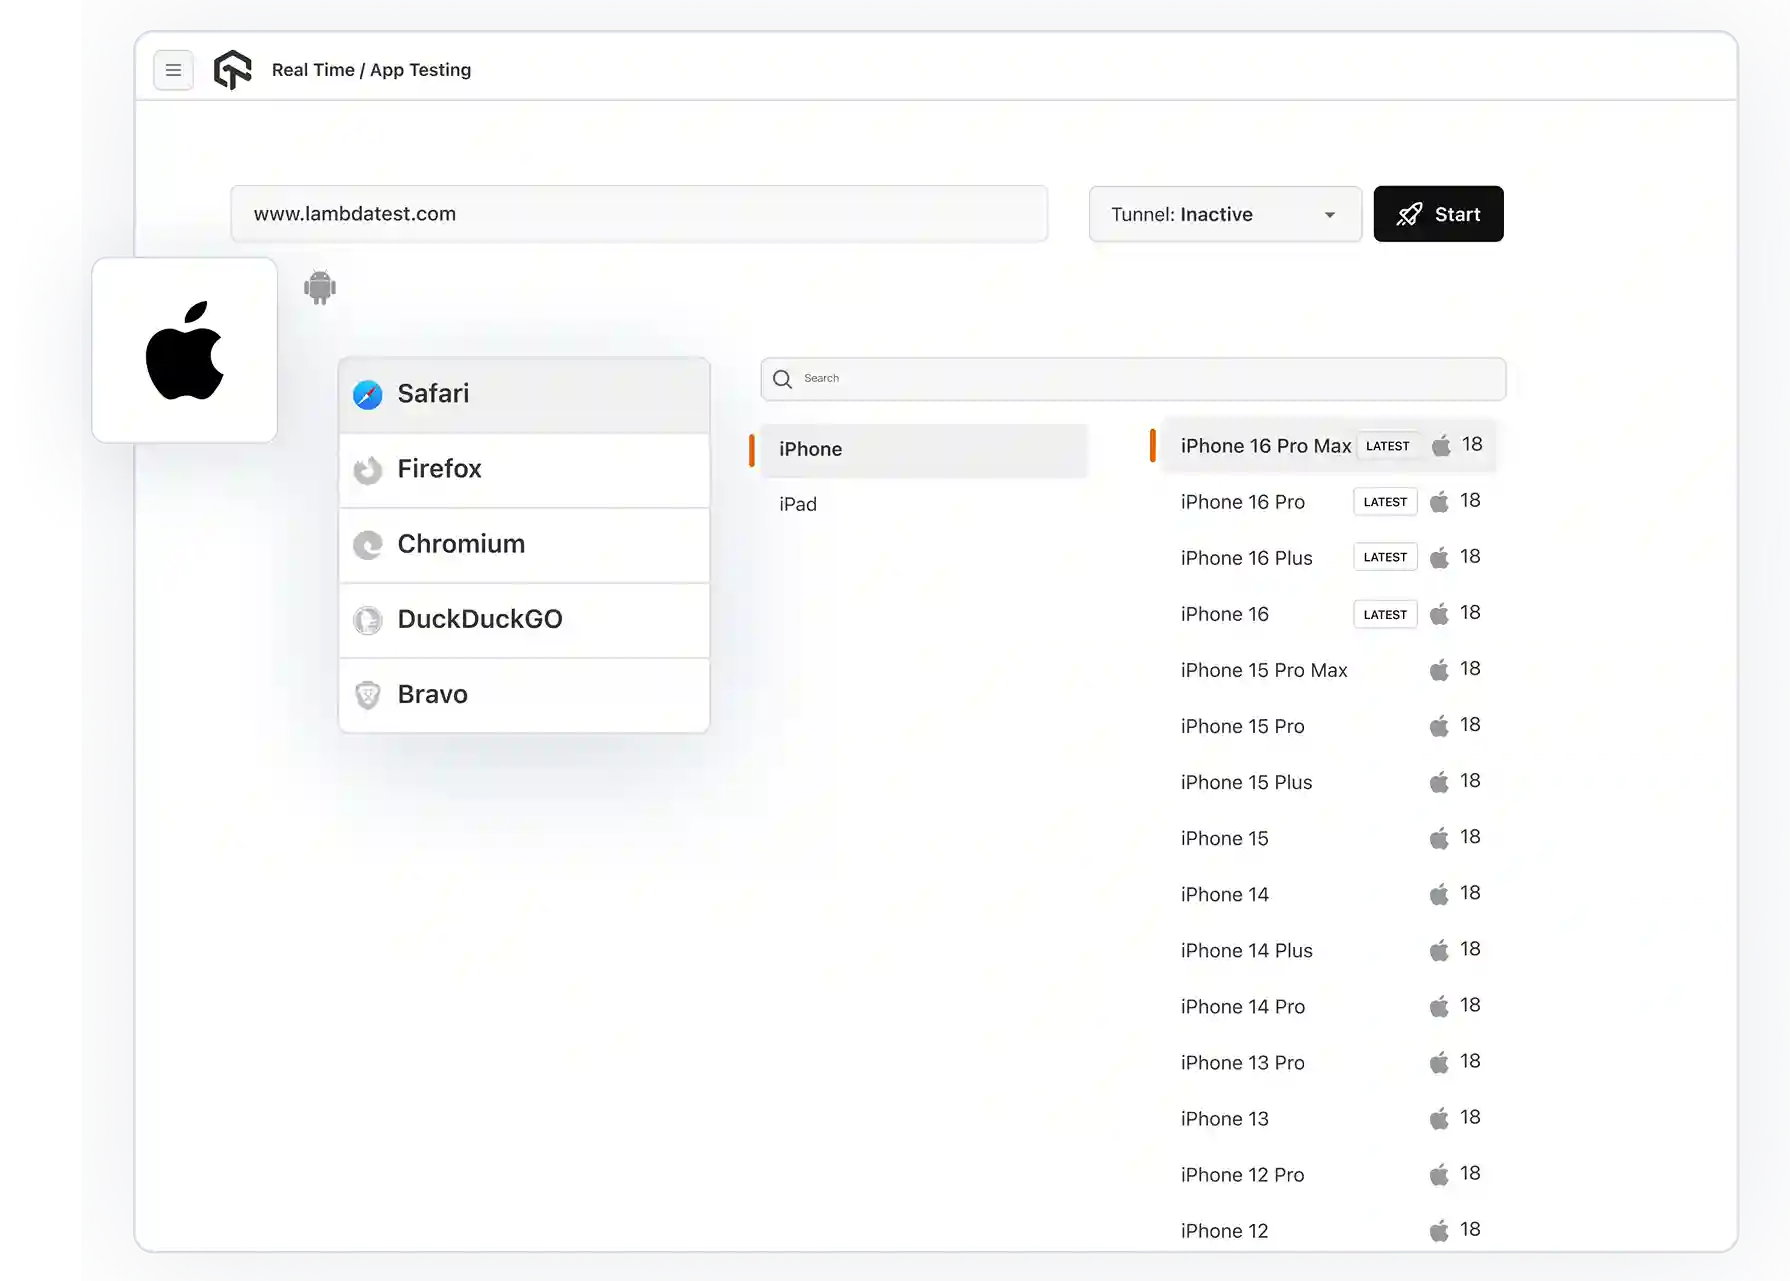Select the iPhone device category

coord(810,449)
